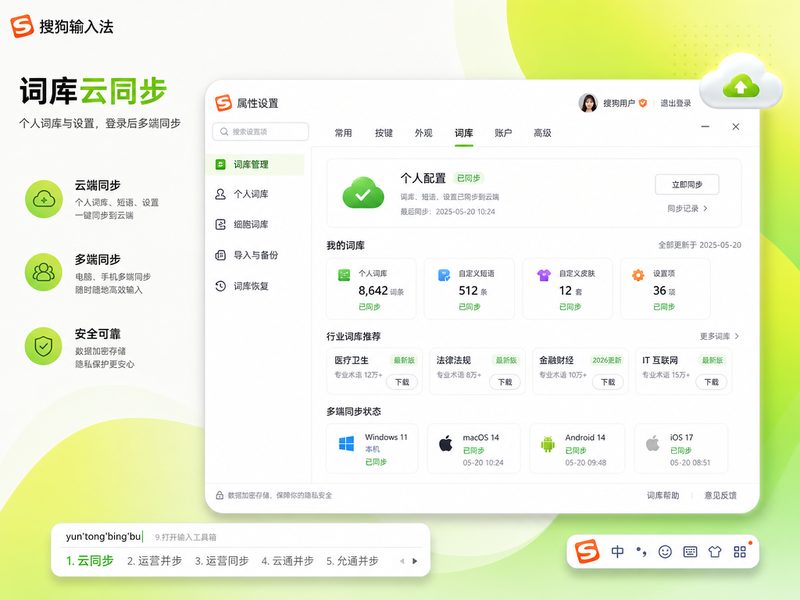800x600 pixels.
Task: Click the Android 14 robot icon
Action: pyautogui.click(x=547, y=444)
